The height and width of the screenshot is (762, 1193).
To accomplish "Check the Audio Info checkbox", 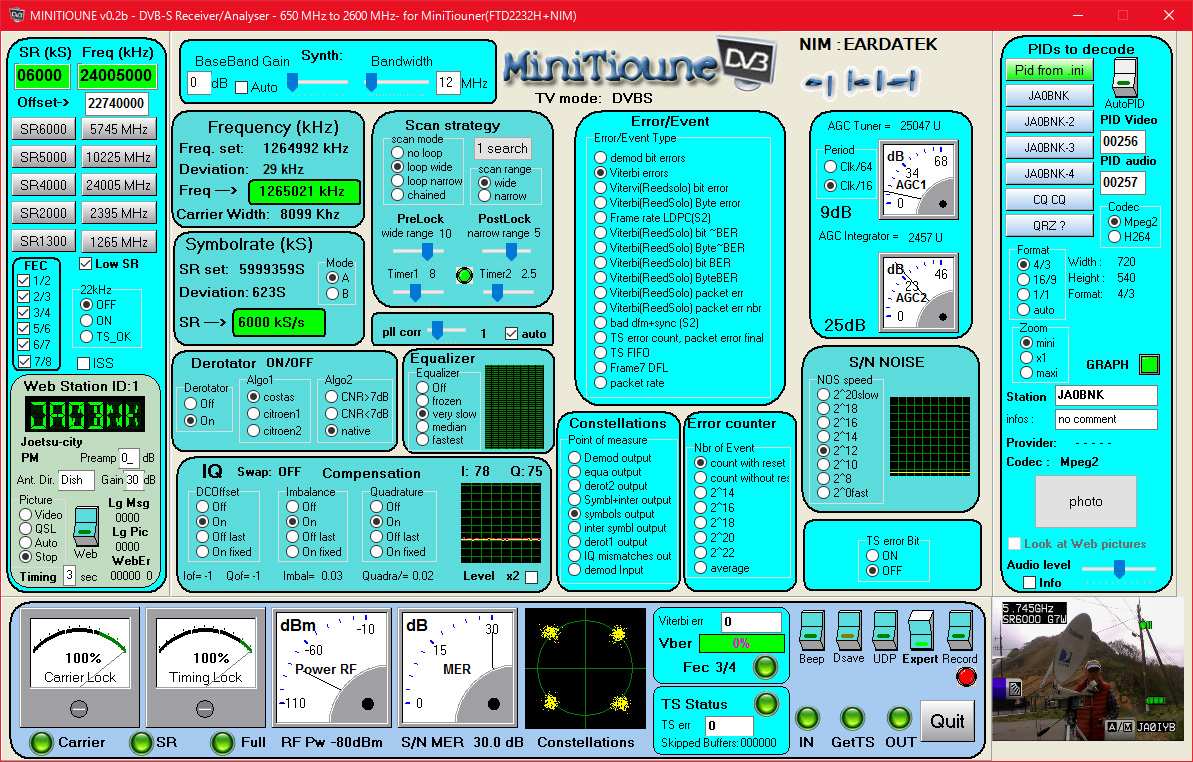I will coord(1029,583).
